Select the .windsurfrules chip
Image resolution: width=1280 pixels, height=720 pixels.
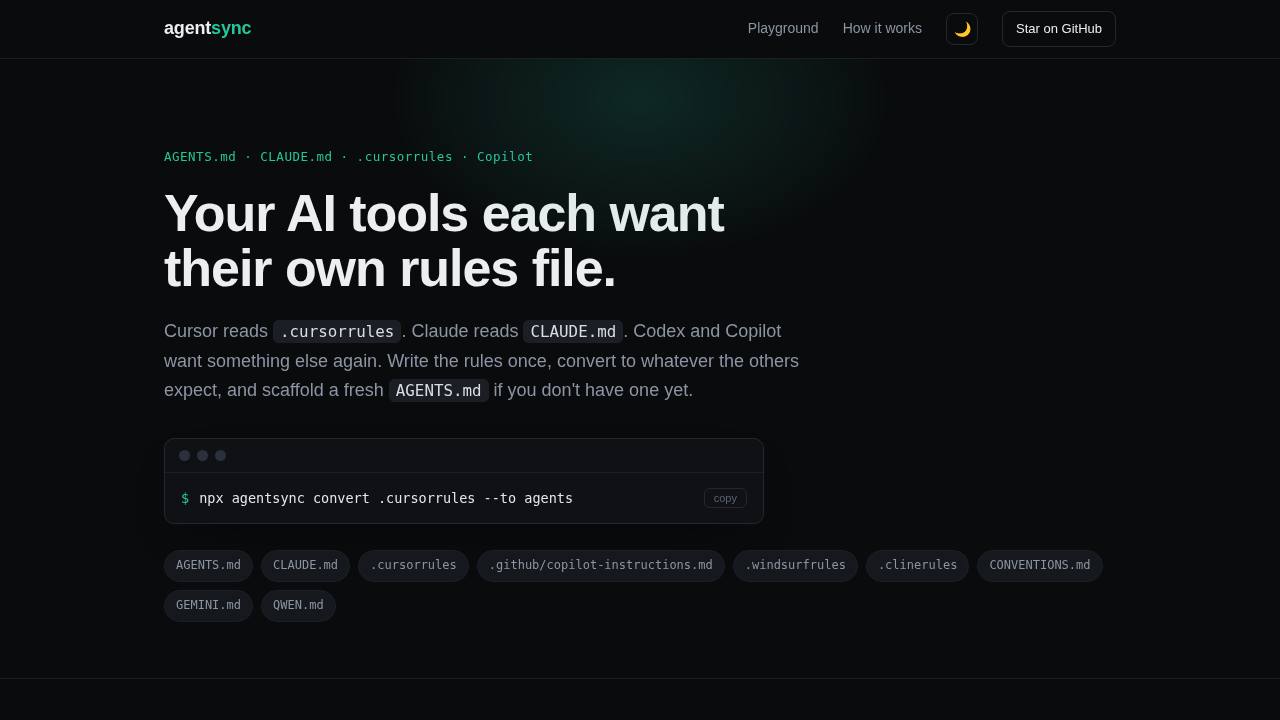coord(795,566)
